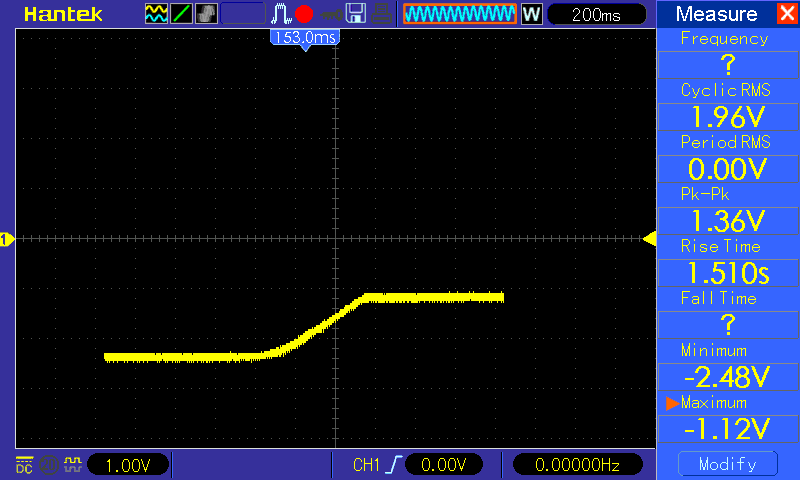Select the Cyclic RMS measurement label

coord(726,90)
